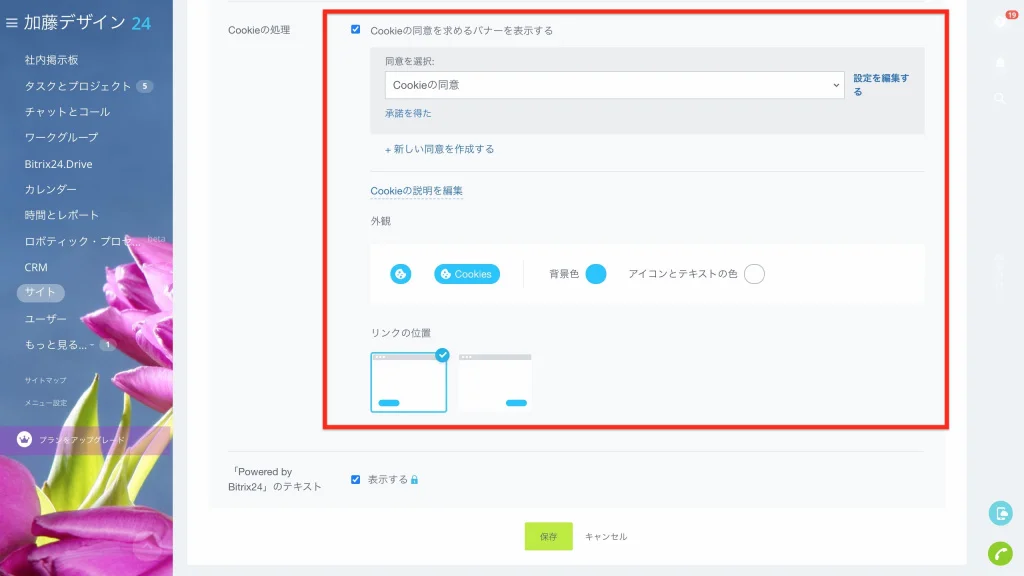Click the search magnifier icon on the right

1000,98
